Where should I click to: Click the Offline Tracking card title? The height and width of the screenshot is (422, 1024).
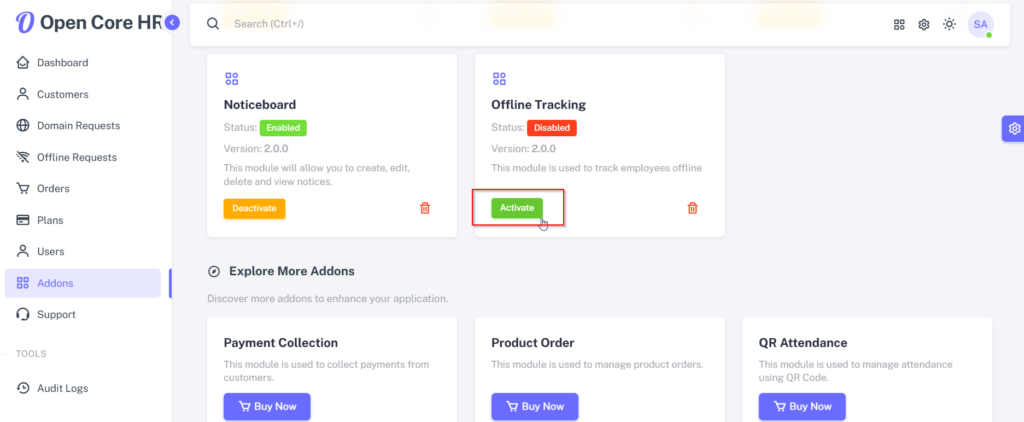[x=539, y=105]
